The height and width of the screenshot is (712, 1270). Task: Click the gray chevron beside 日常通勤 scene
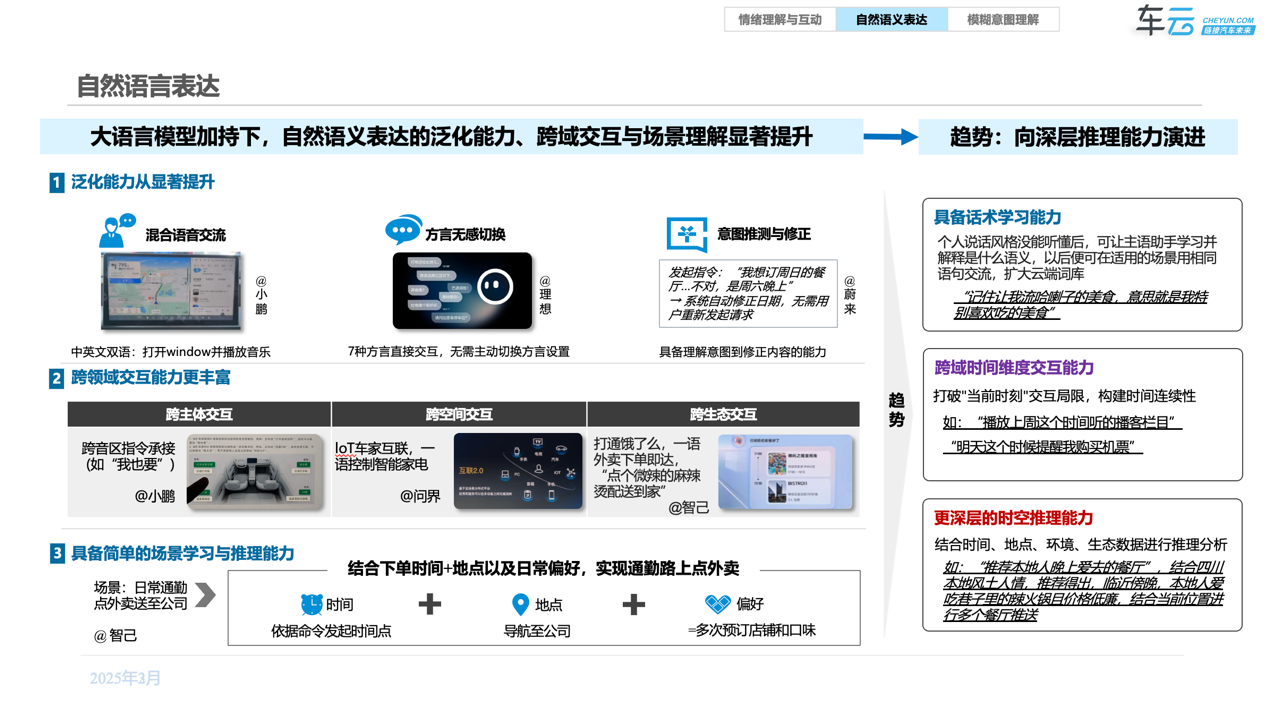coord(205,595)
